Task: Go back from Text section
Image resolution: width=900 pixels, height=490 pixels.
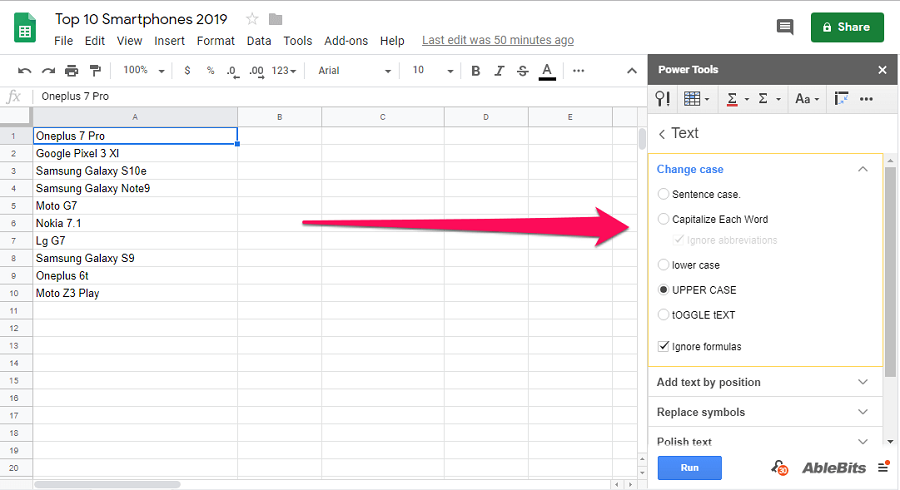Action: tap(662, 134)
